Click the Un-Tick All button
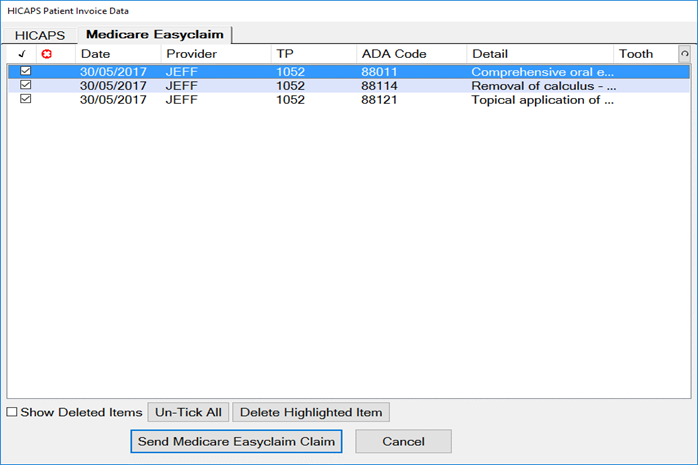698x465 pixels. [x=188, y=412]
